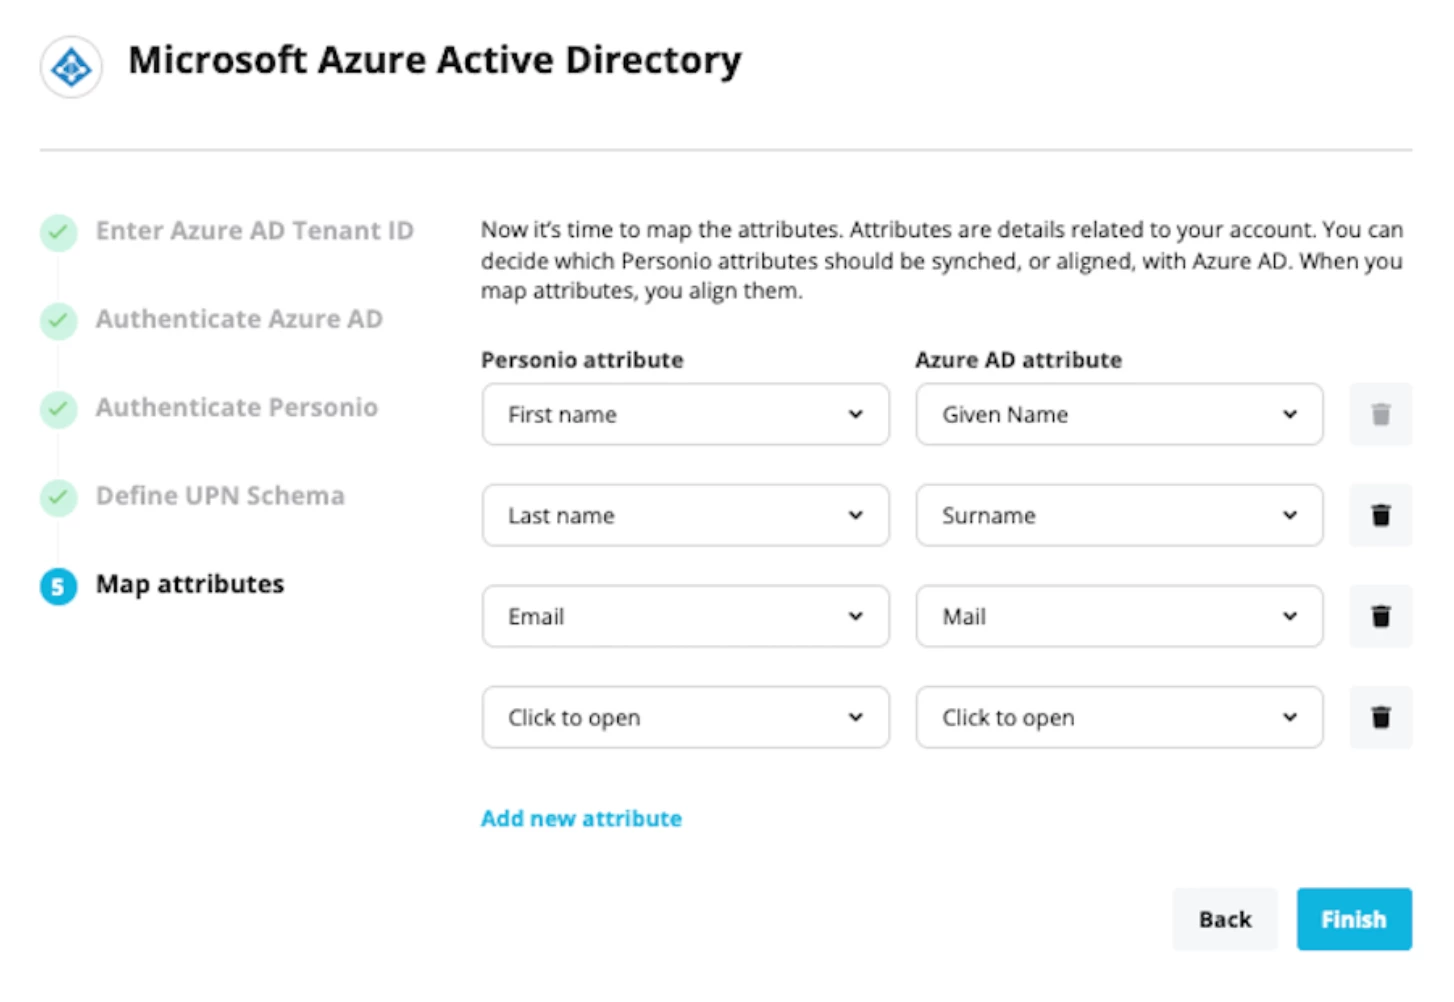
Task: Click the green check beside Define UPN Schema
Action: point(59,497)
